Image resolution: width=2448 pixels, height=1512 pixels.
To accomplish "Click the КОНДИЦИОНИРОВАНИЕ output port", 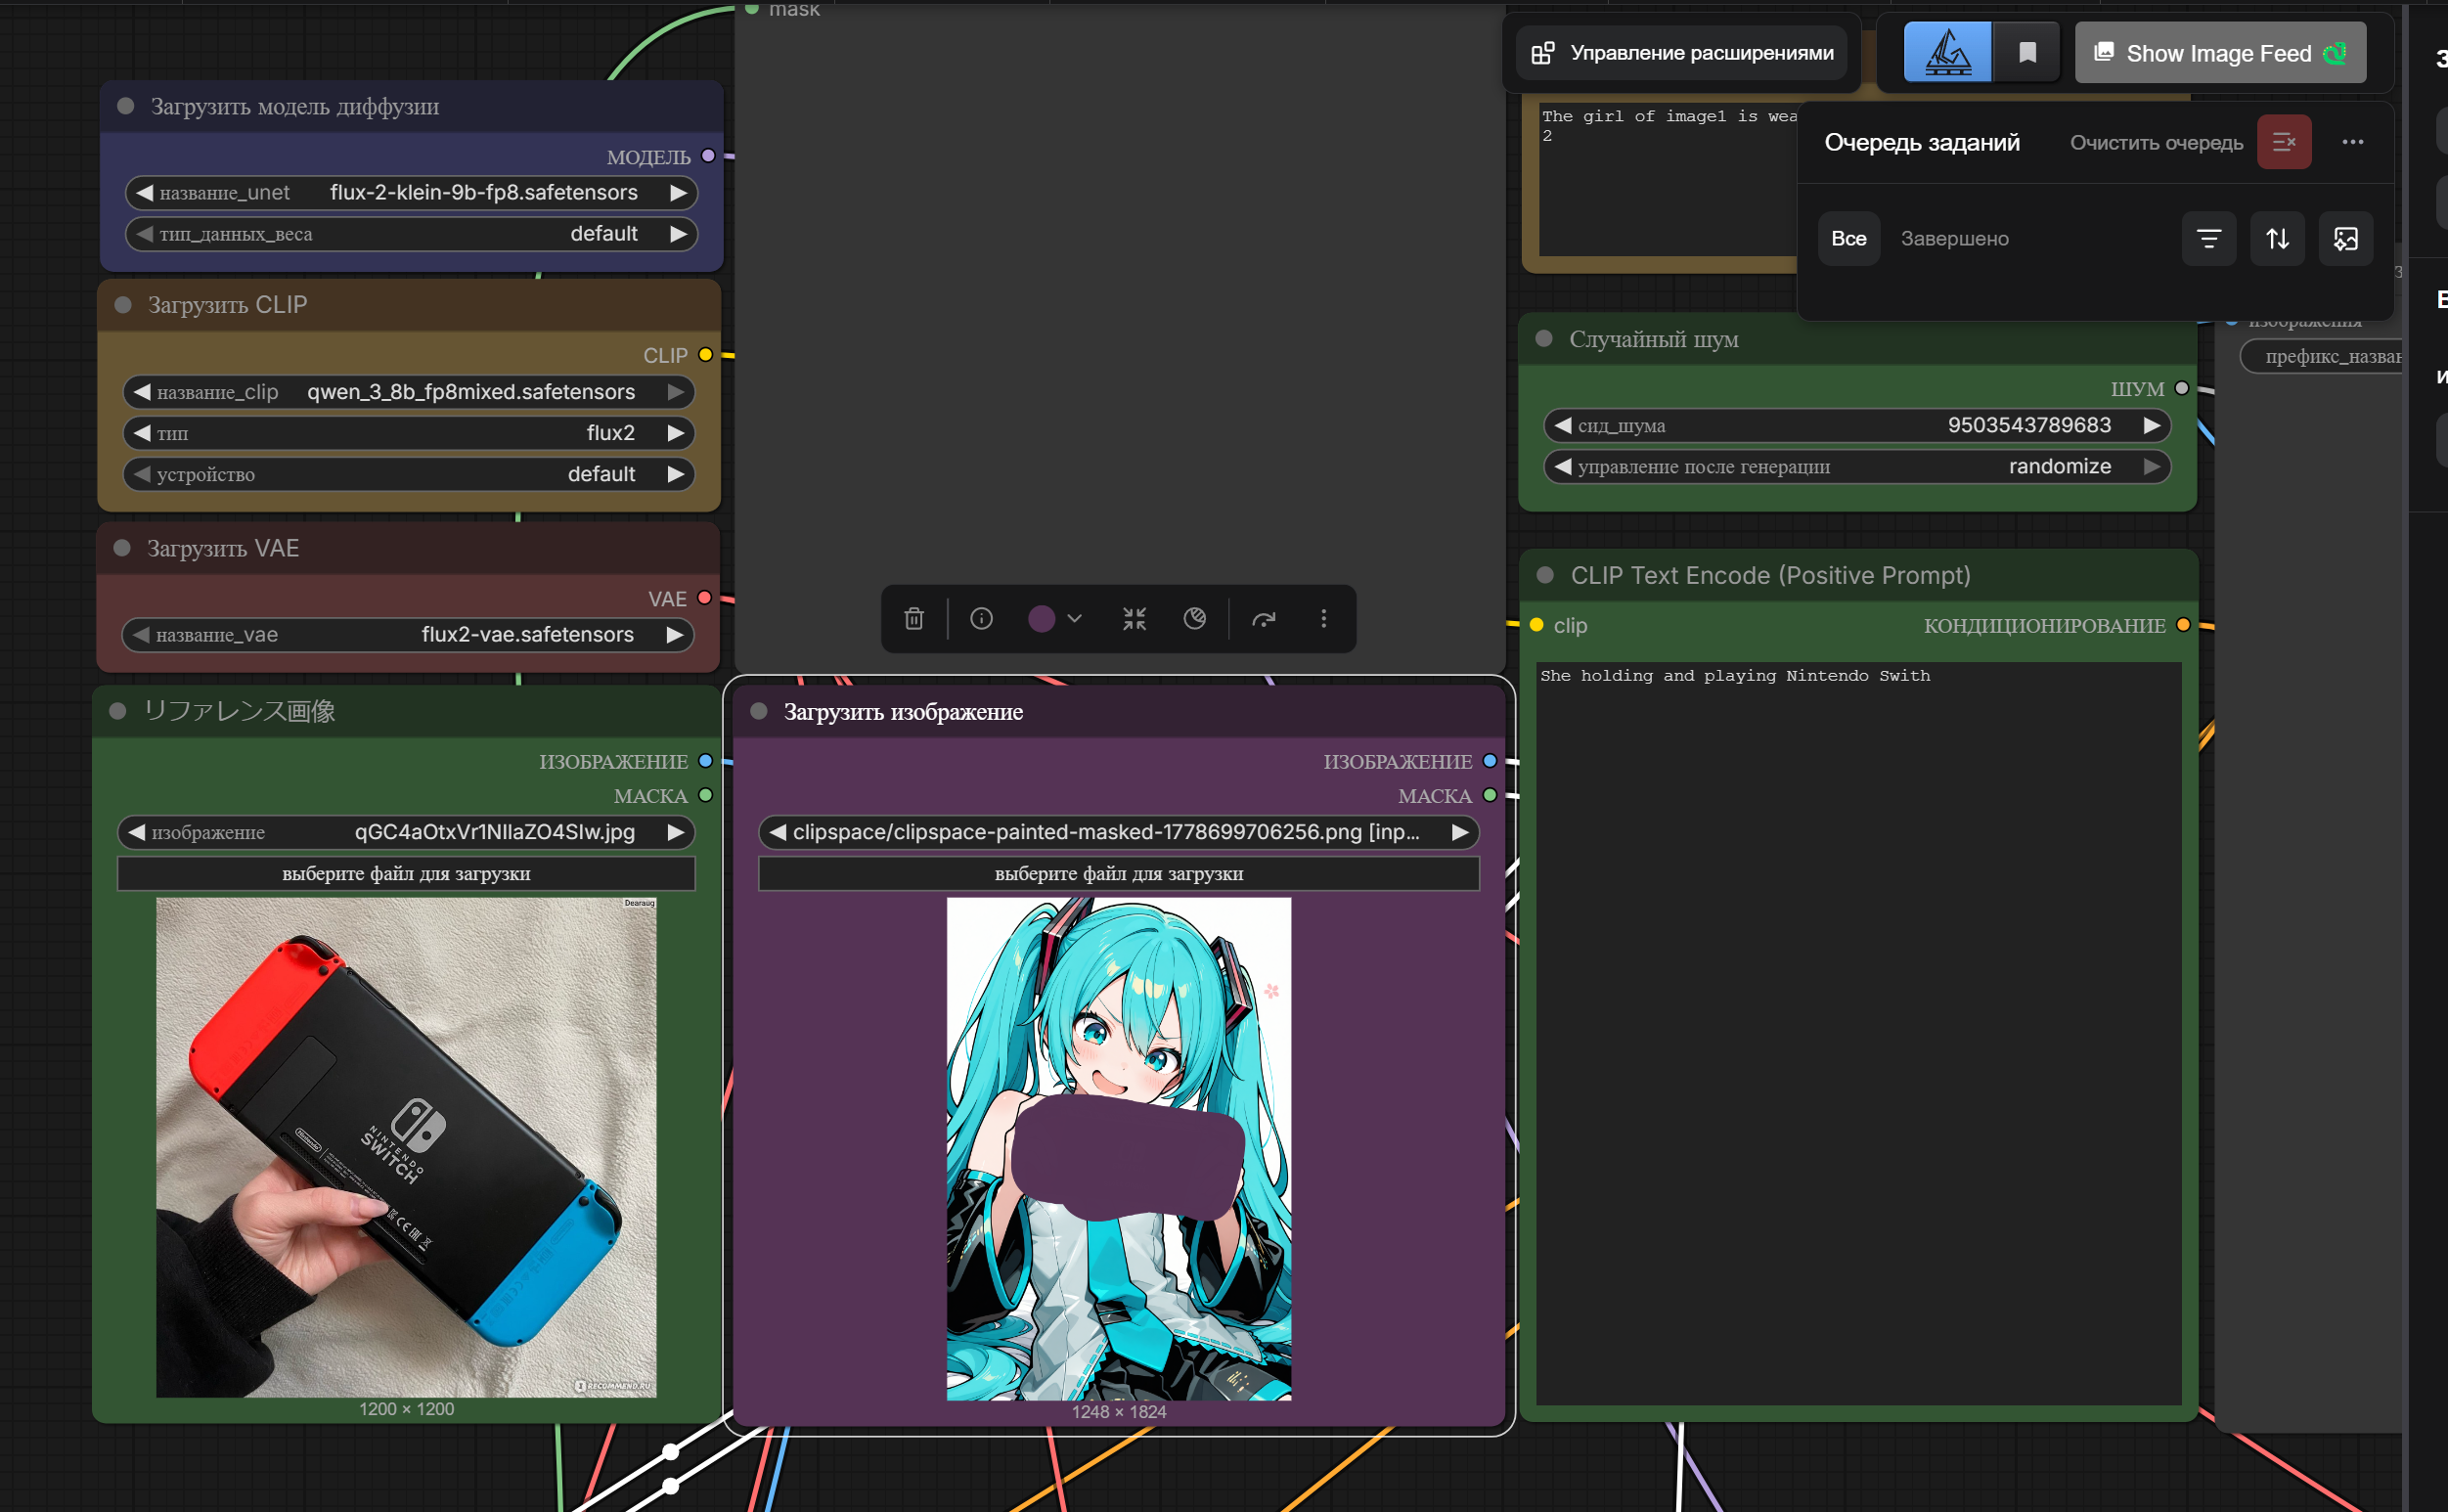I will [x=2184, y=625].
